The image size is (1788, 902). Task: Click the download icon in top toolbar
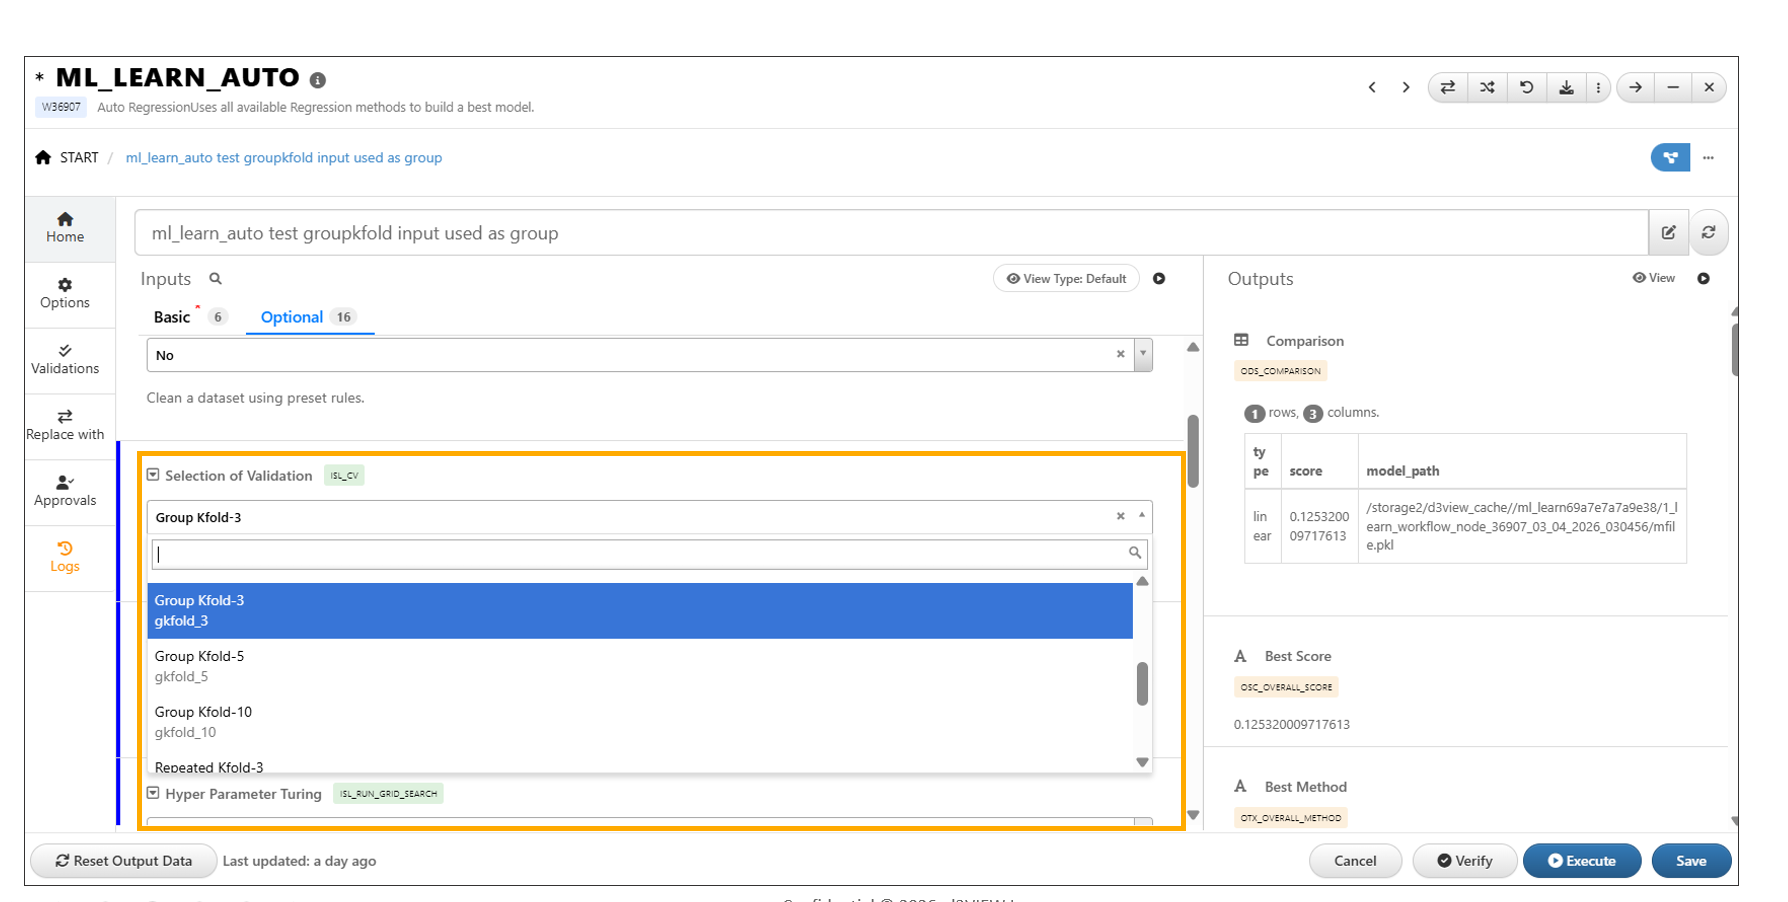pos(1566,88)
